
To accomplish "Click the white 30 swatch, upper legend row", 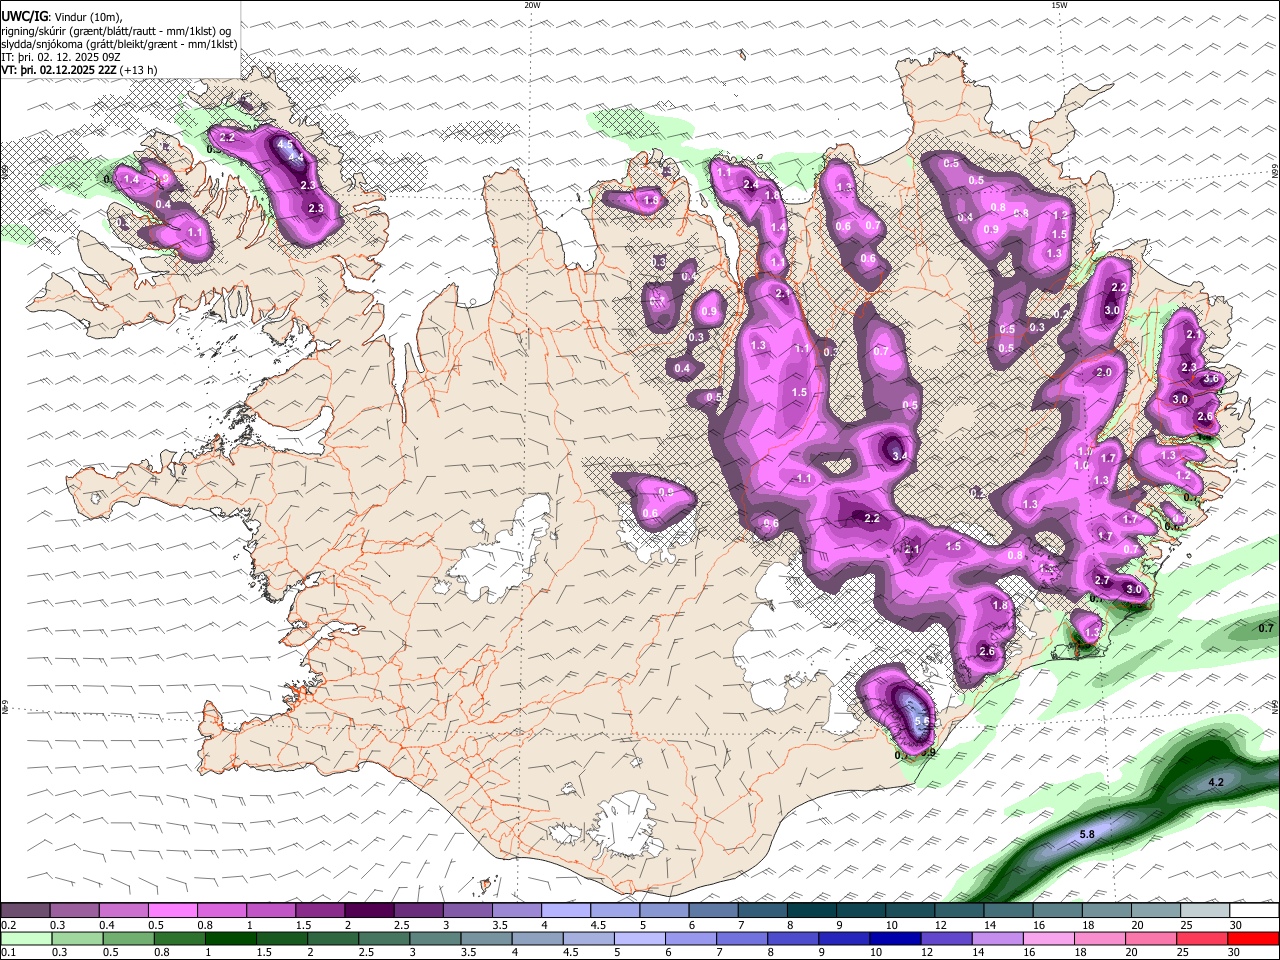I will pyautogui.click(x=1255, y=910).
